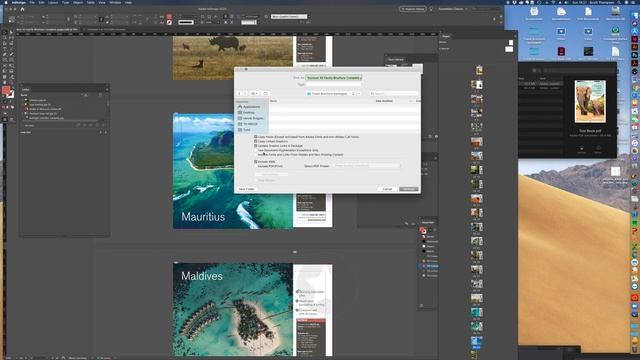The width and height of the screenshot is (640, 360).
Task: Click the new folder group icon in dialog toolbar
Action: pyautogui.click(x=265, y=93)
